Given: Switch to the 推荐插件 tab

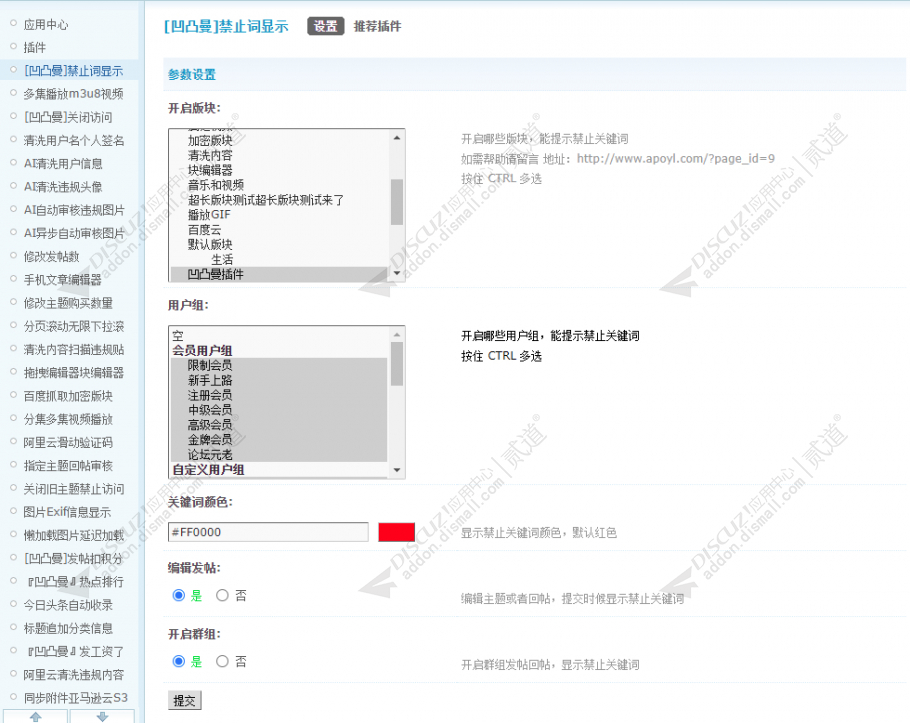Looking at the screenshot, I should (377, 26).
